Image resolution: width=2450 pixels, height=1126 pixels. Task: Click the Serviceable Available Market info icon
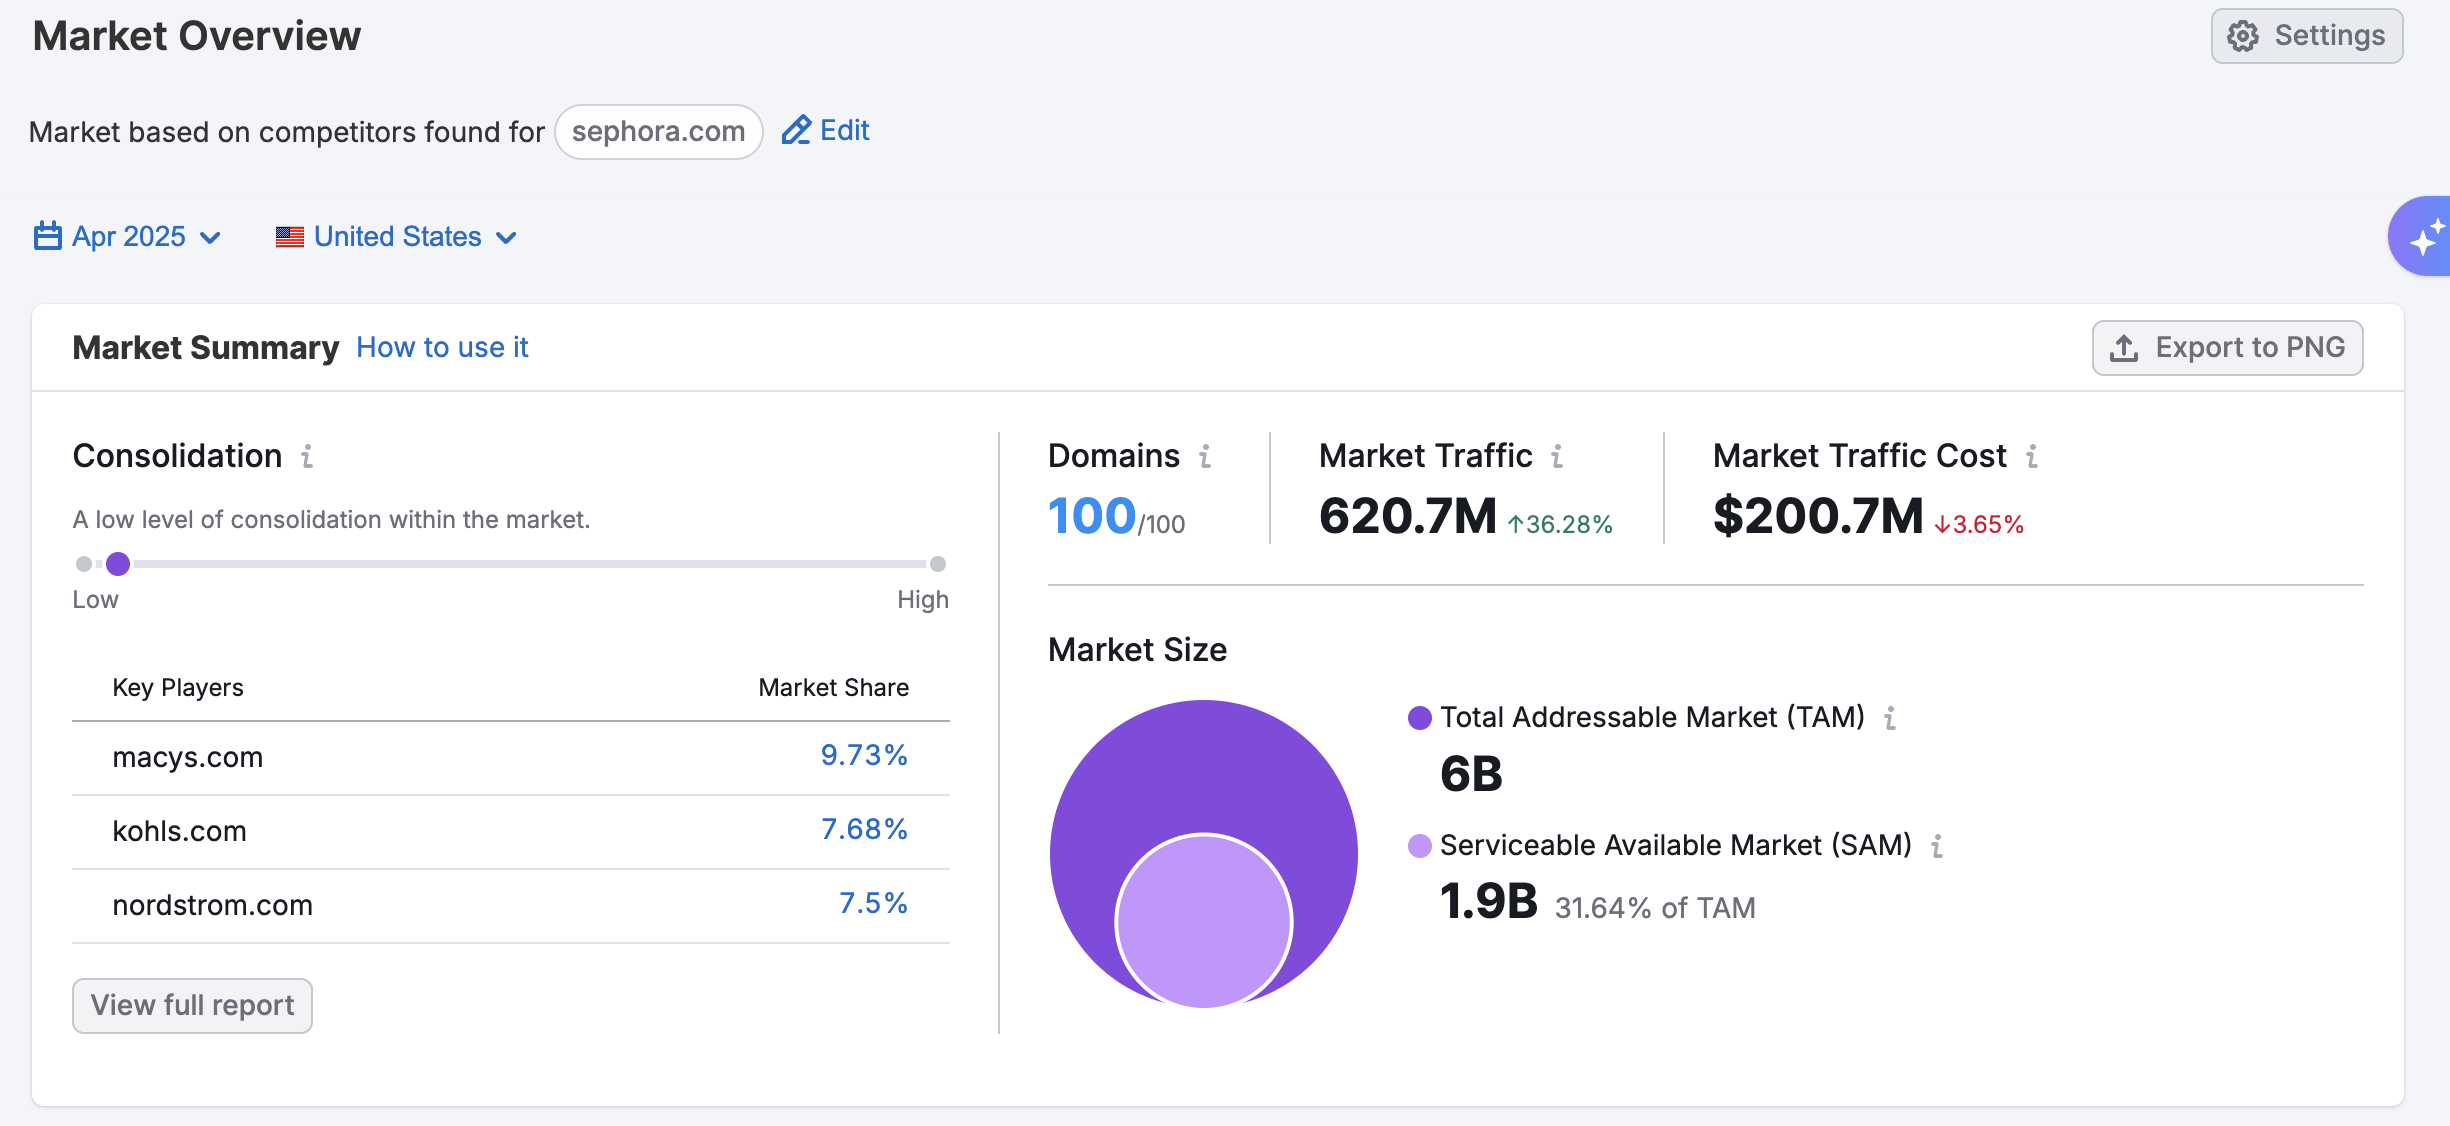coord(1937,846)
